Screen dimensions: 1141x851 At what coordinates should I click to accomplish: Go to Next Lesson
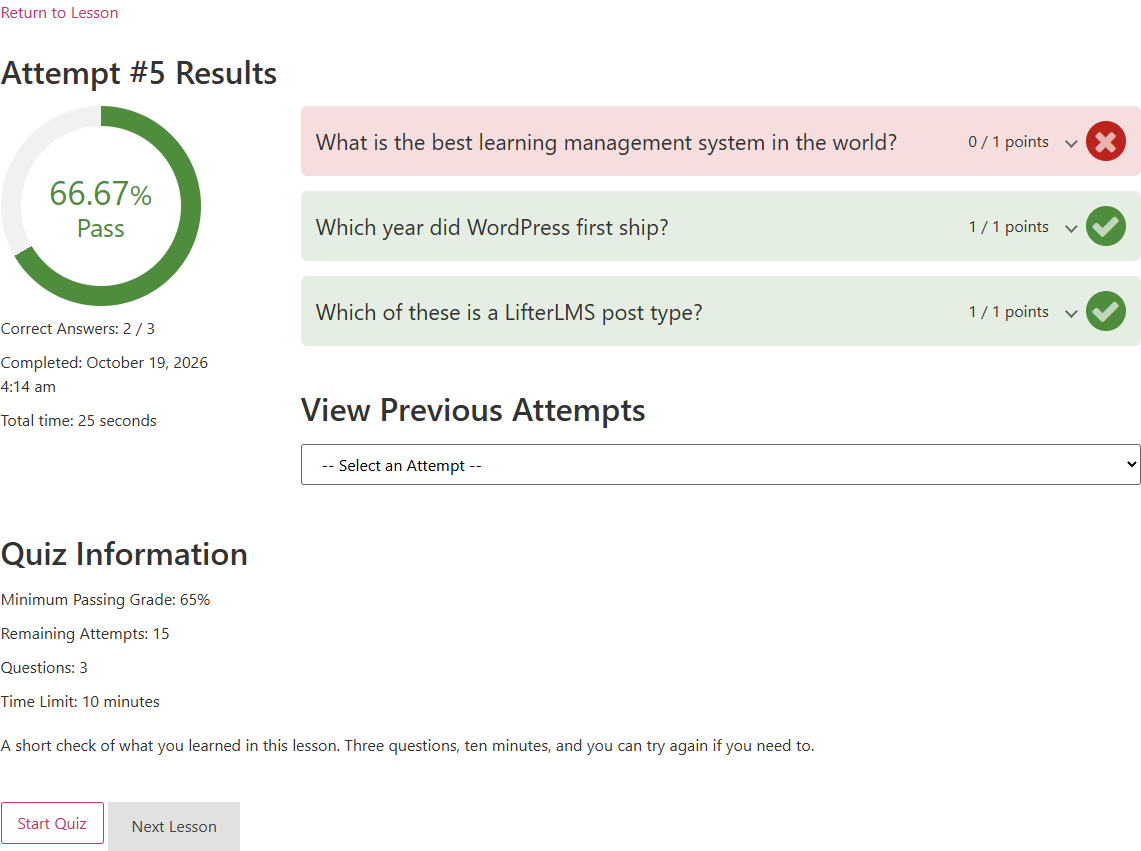[x=174, y=826]
